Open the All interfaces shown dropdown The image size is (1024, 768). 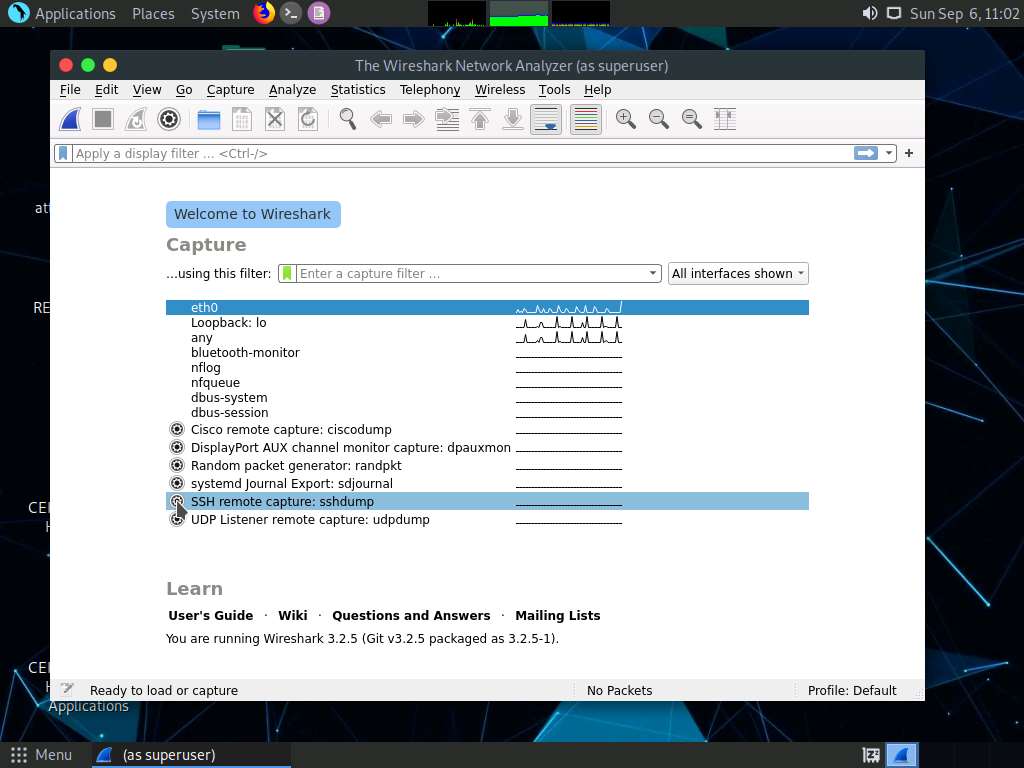(x=738, y=273)
